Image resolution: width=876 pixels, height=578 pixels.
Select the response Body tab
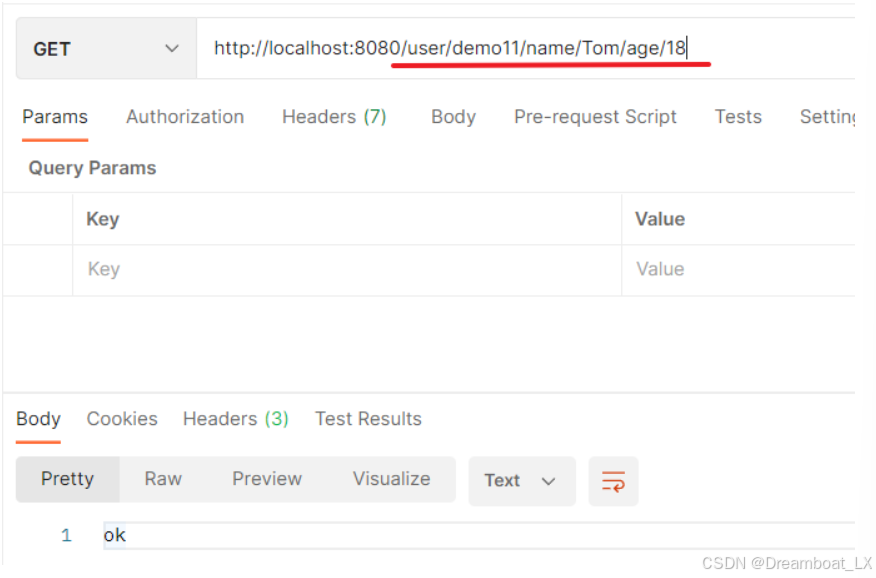pyautogui.click(x=38, y=419)
